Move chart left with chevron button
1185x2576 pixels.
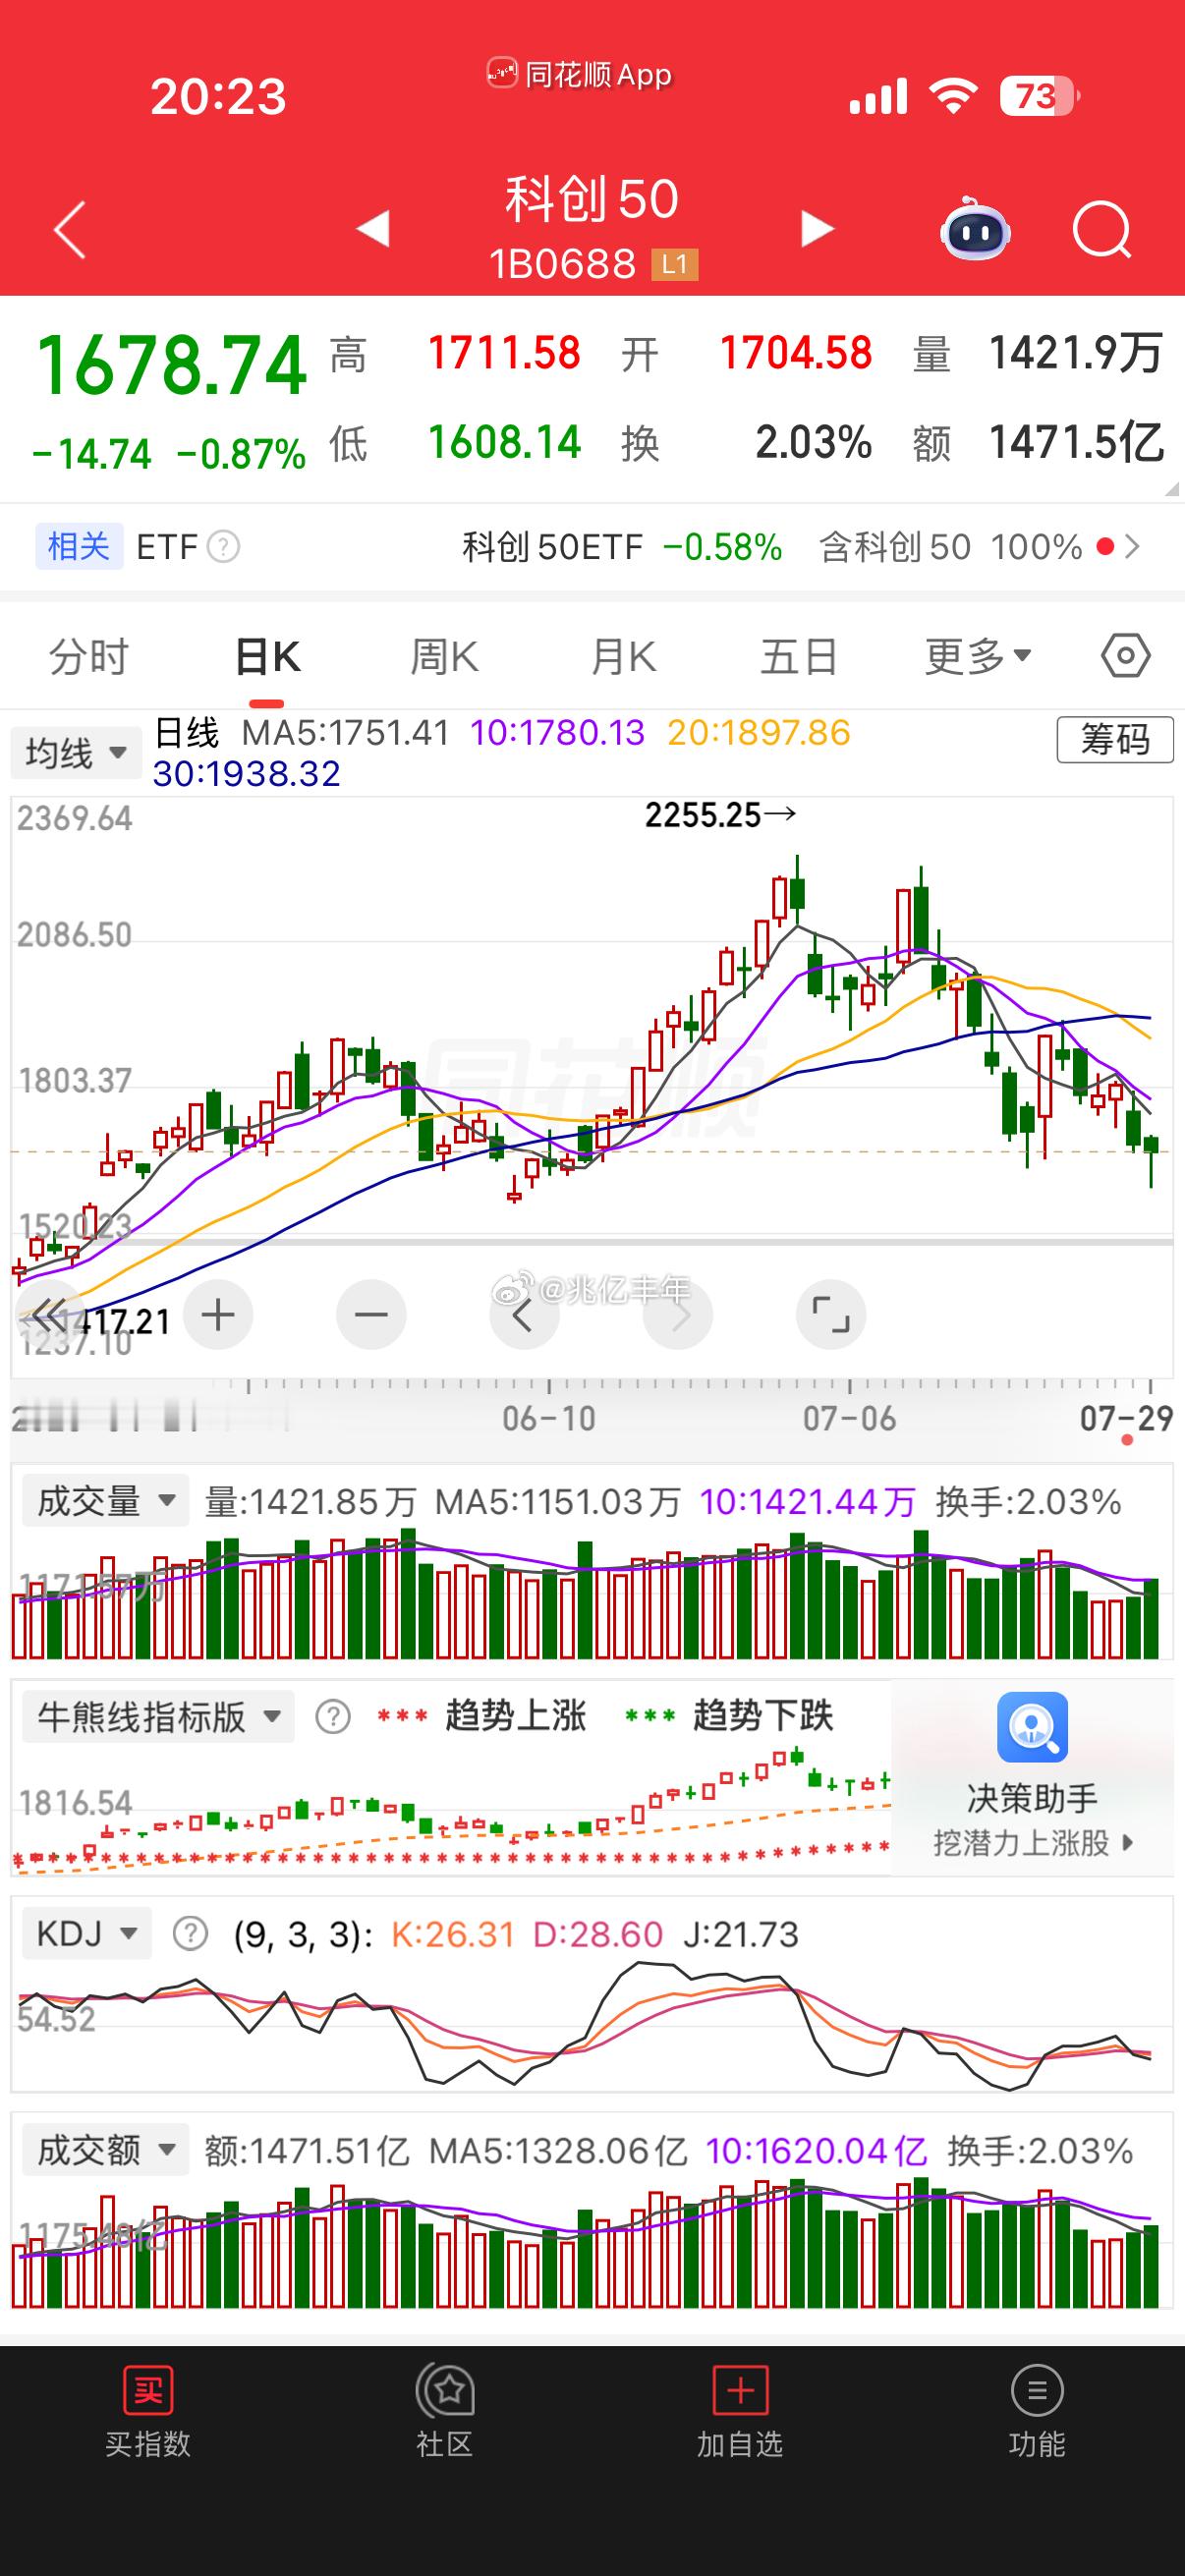pos(523,1315)
